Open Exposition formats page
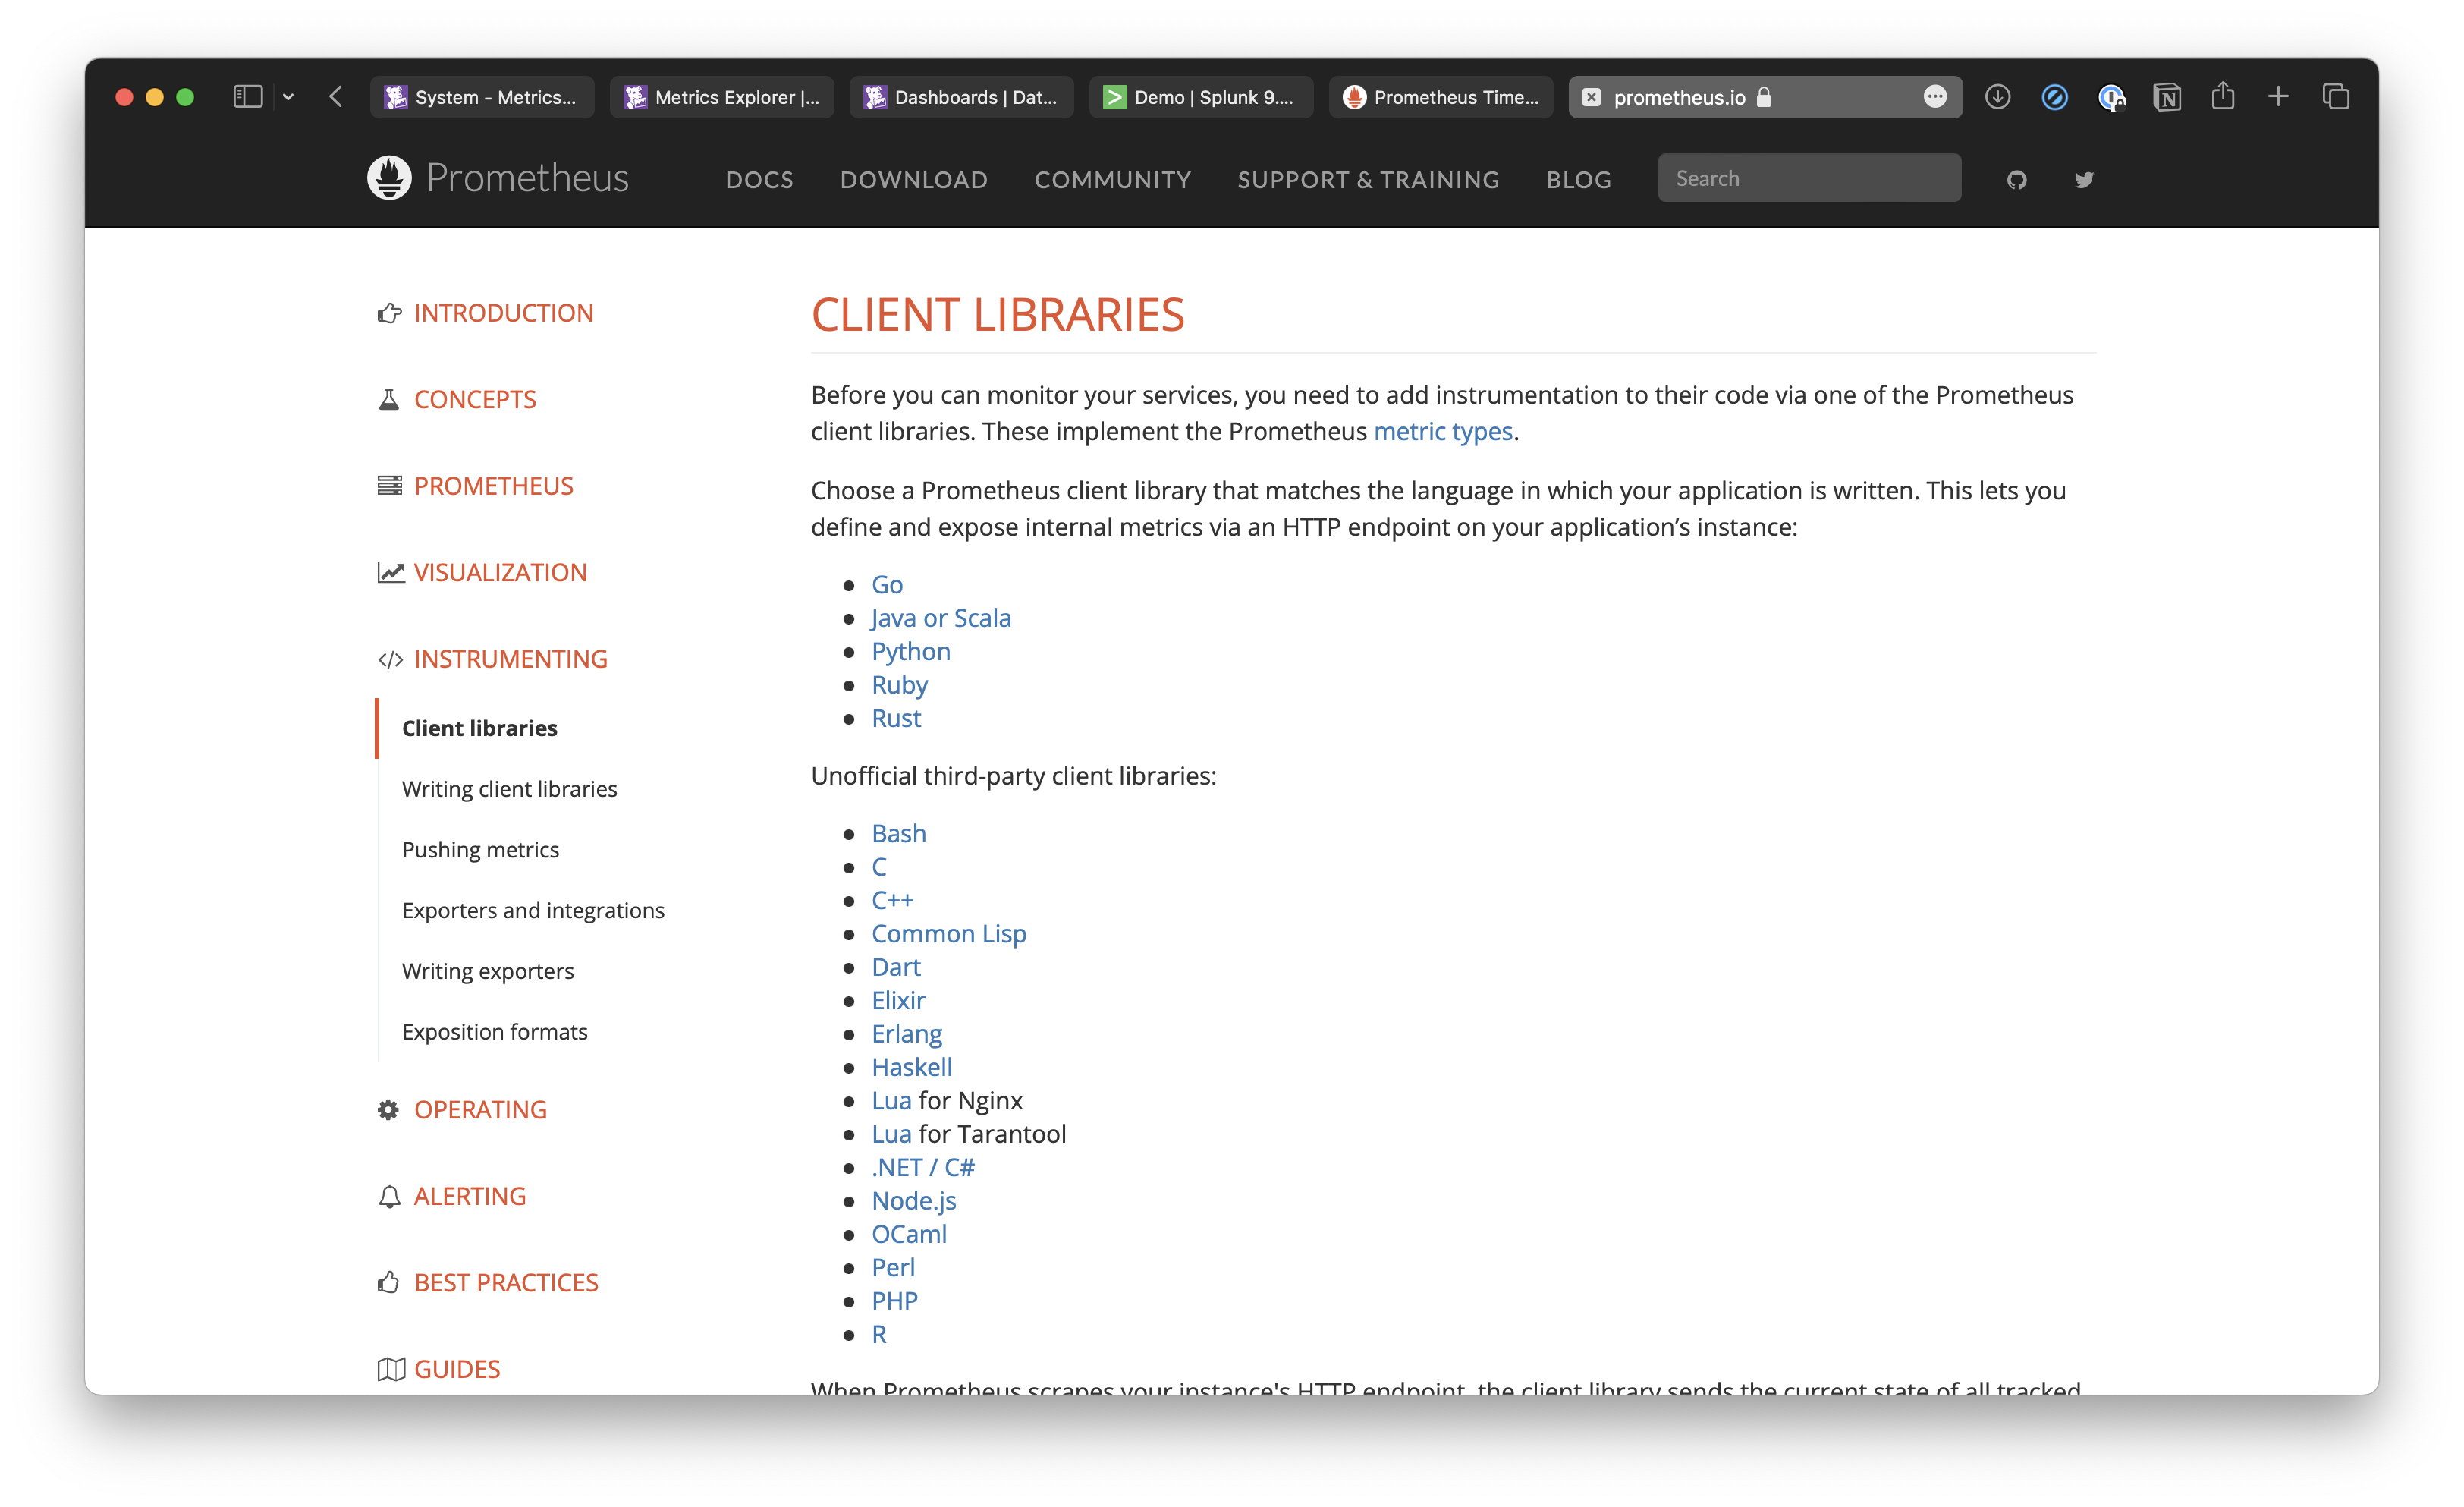Viewport: 2464px width, 1507px height. coord(495,1032)
